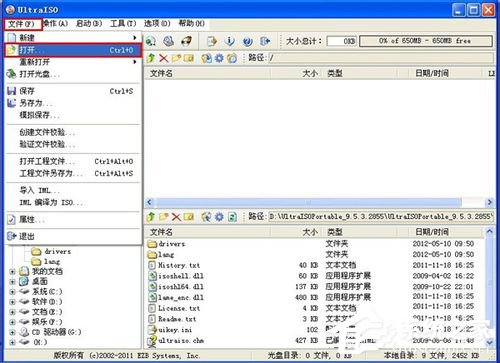500x363 pixels.
Task: Click the exit door icon in the toolbar
Action: tap(265, 41)
